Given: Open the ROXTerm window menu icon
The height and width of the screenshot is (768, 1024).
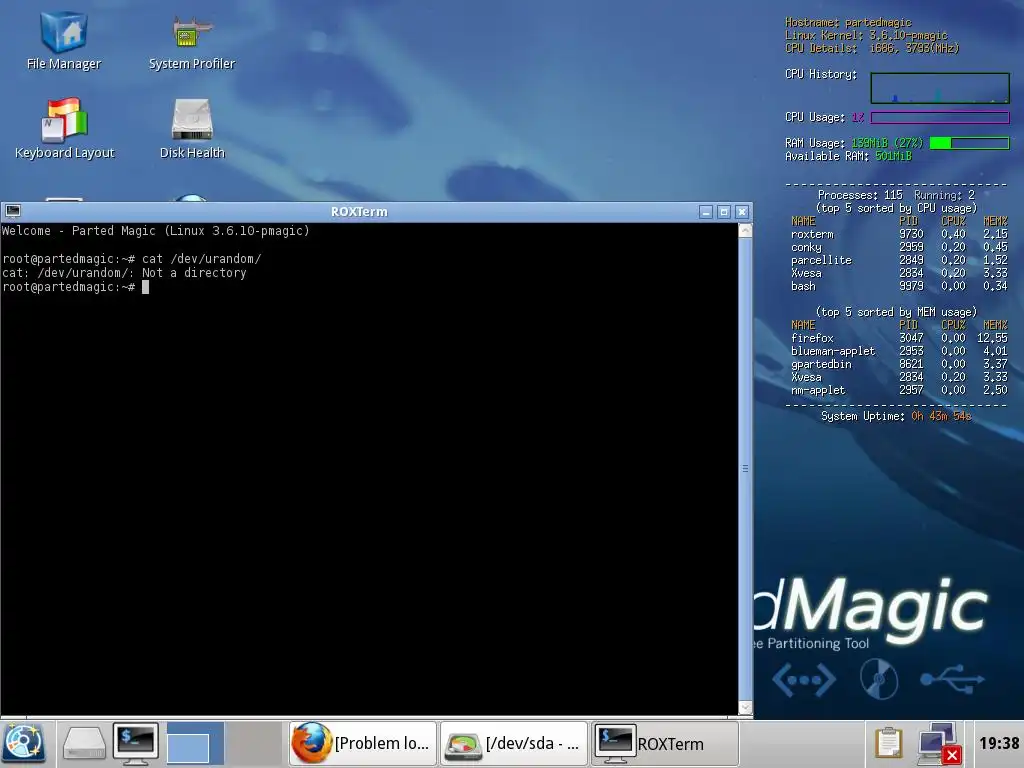Looking at the screenshot, I should tap(13, 211).
